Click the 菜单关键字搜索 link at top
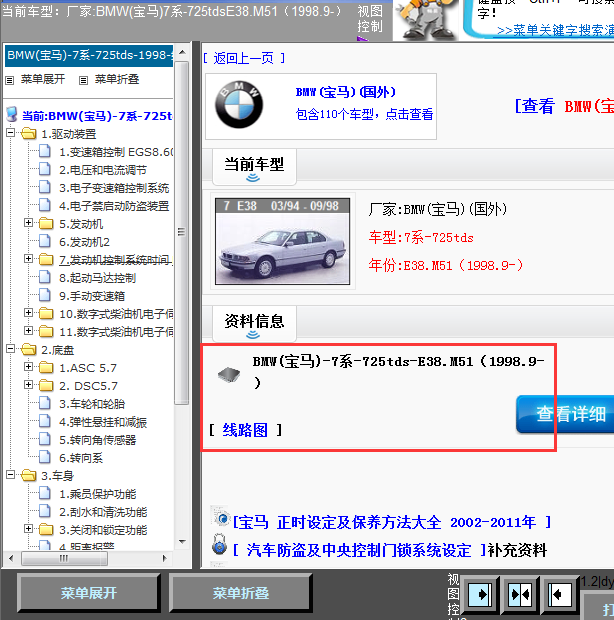This screenshot has height=620, width=614. 555,30
